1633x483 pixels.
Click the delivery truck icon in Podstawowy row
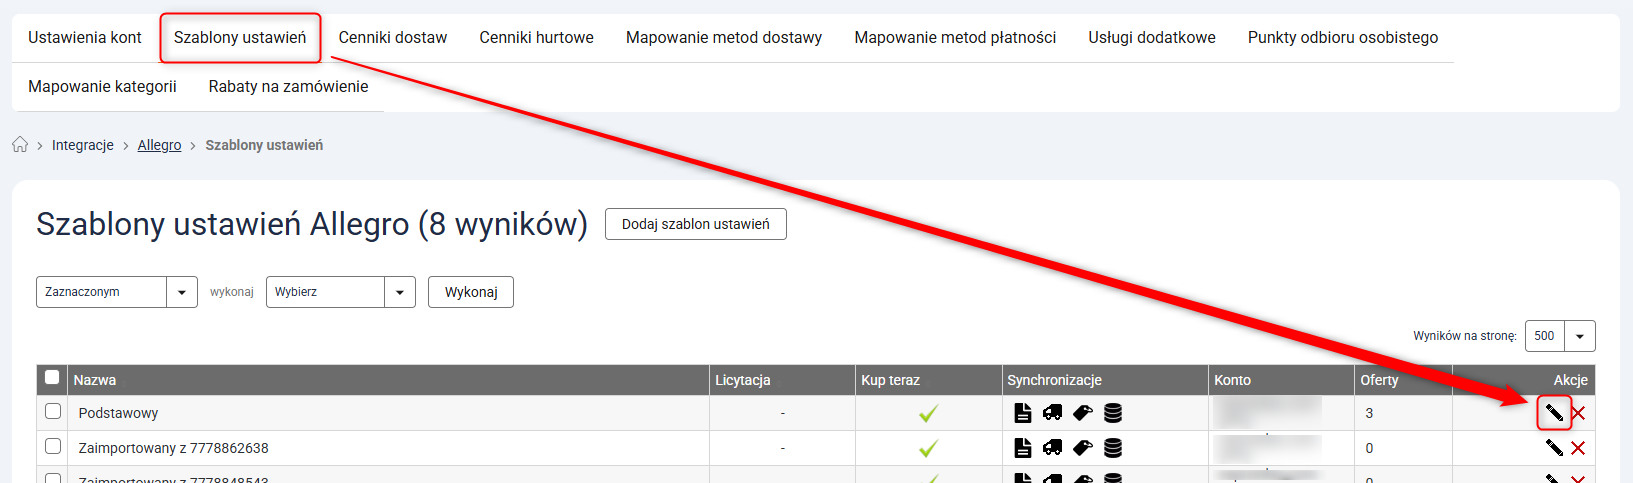coord(1052,413)
